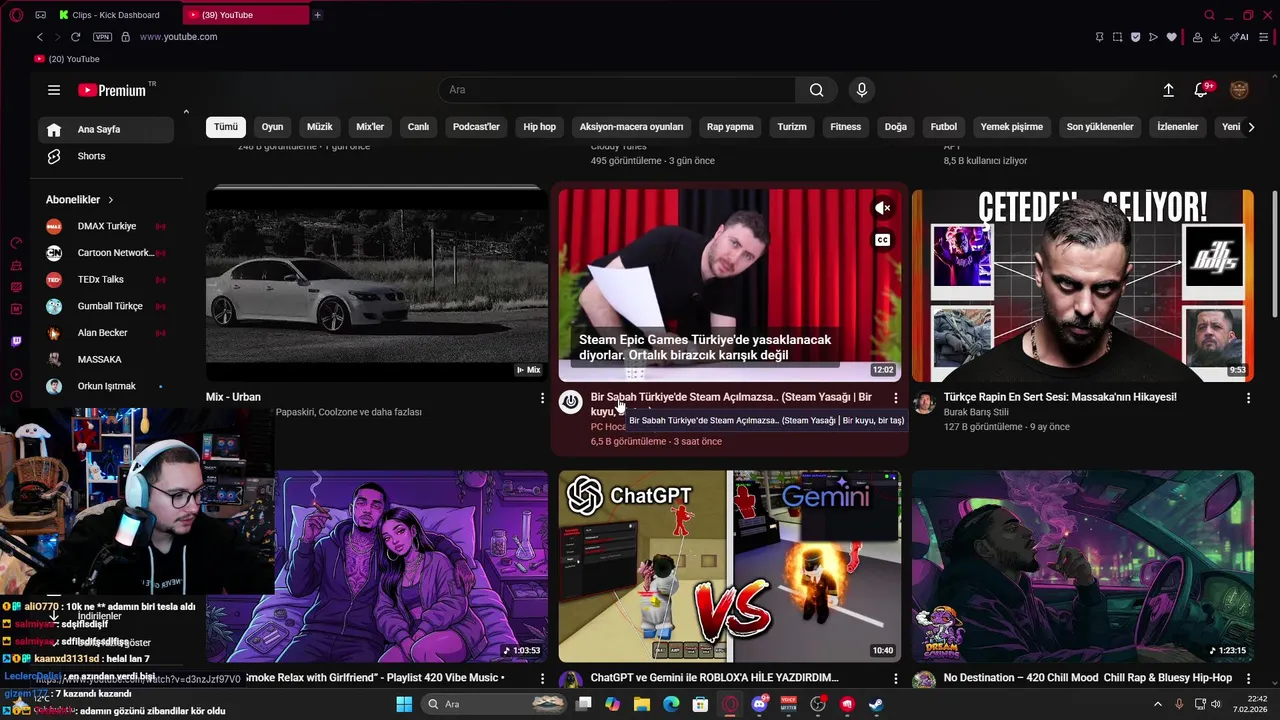
Task: Go back with the browser arrow
Action: coord(40,37)
